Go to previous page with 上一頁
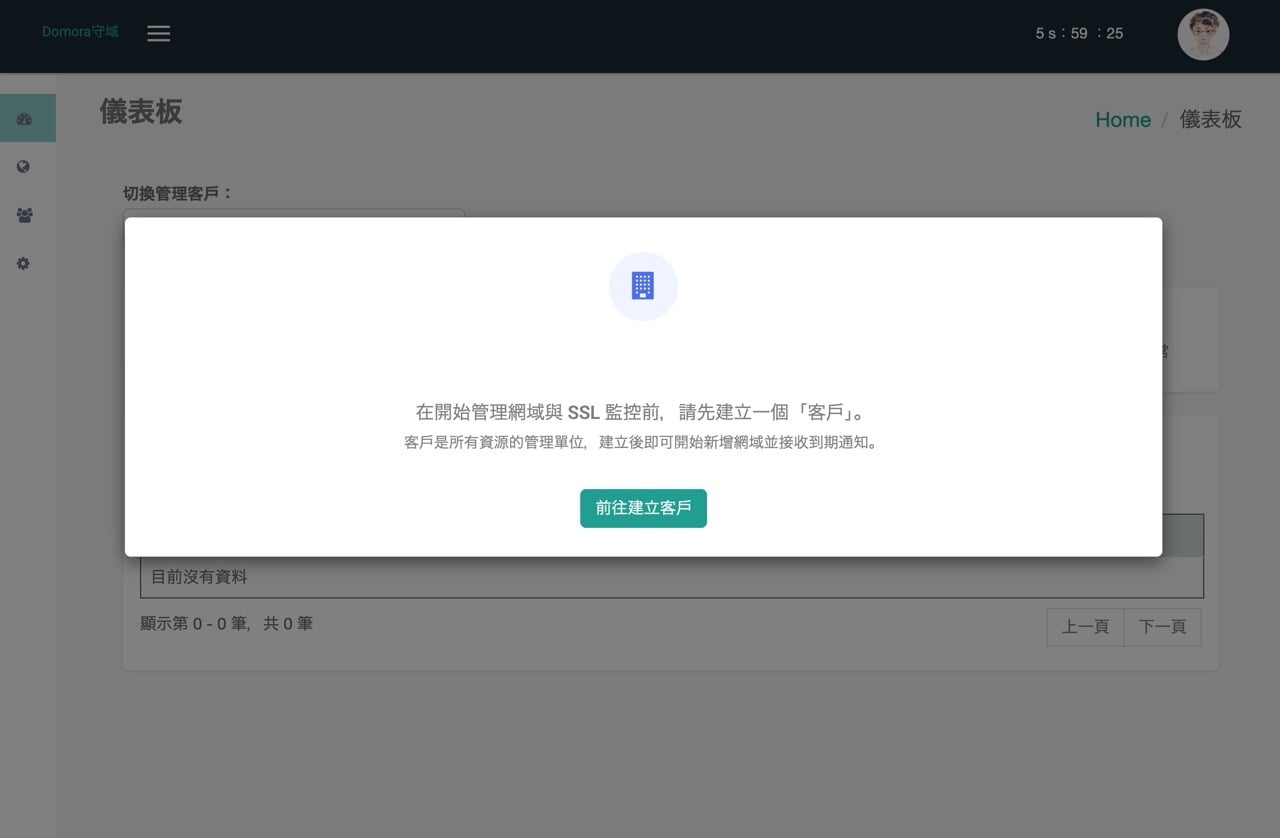 click(1085, 627)
